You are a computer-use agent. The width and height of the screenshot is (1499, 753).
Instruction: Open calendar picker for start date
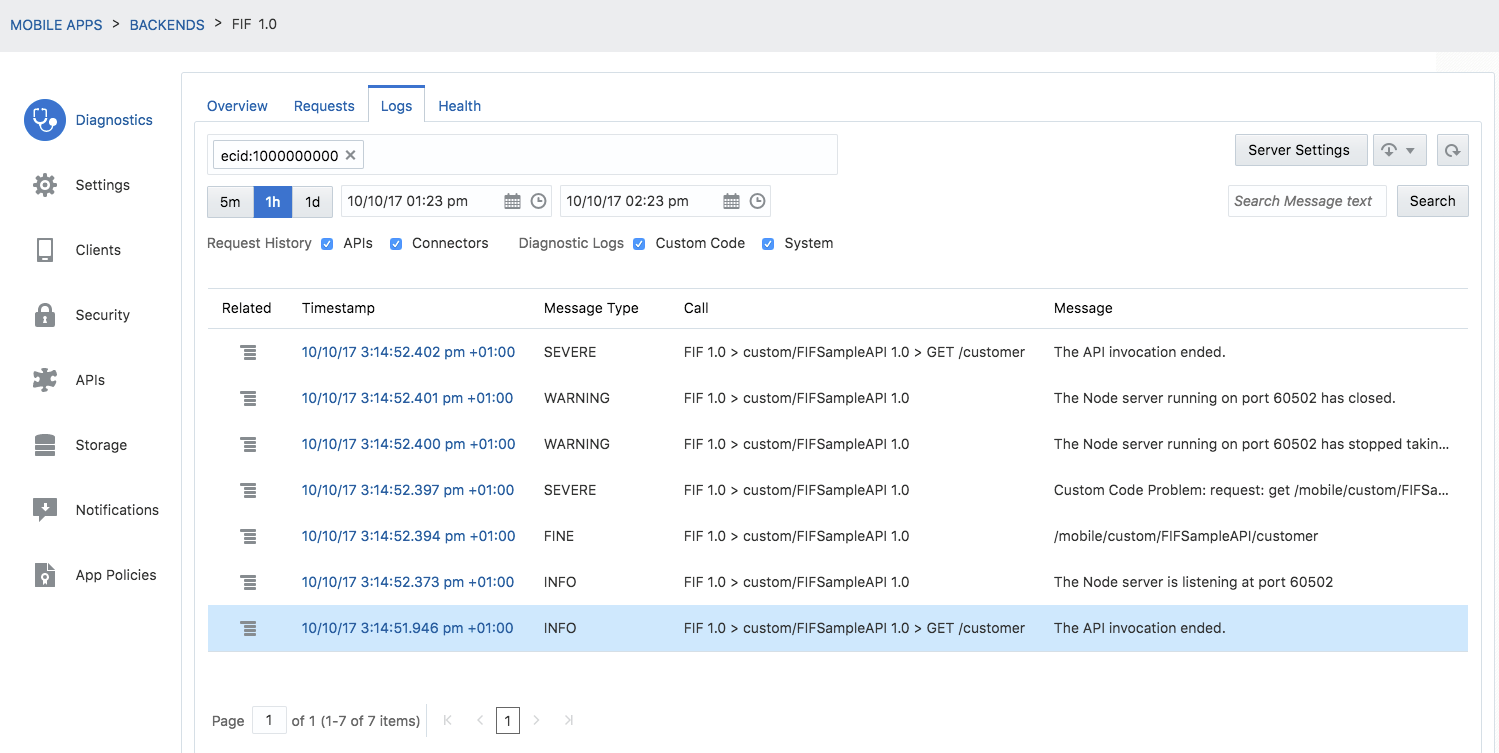512,201
